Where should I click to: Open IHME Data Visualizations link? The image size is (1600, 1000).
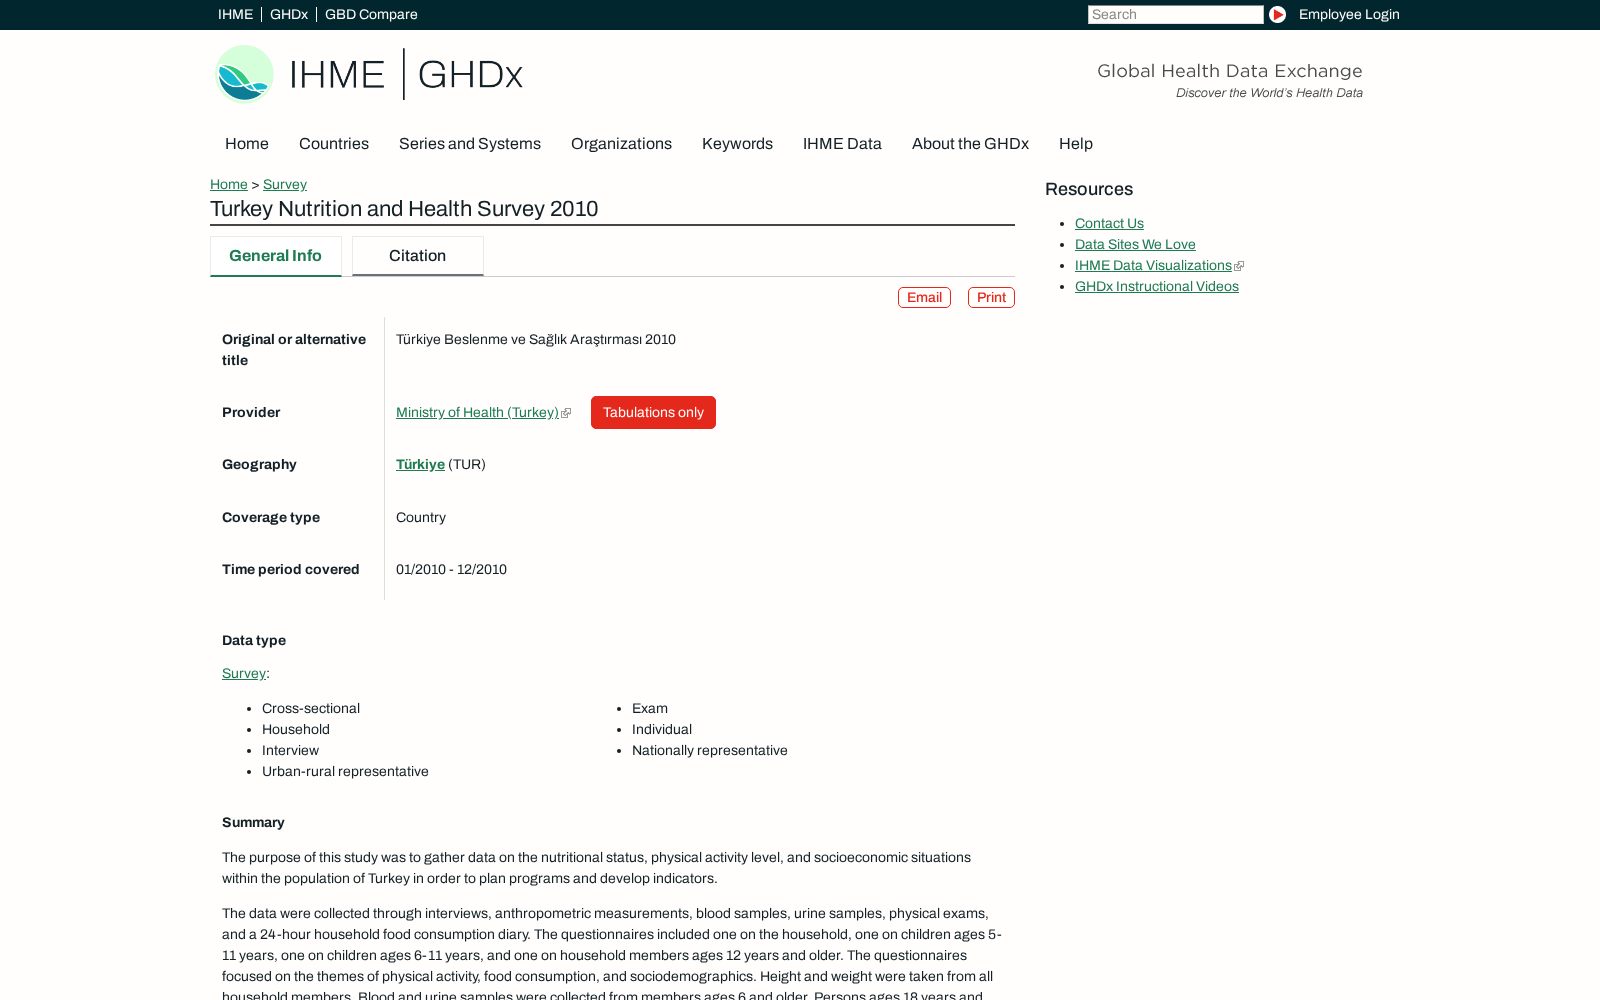1153,265
